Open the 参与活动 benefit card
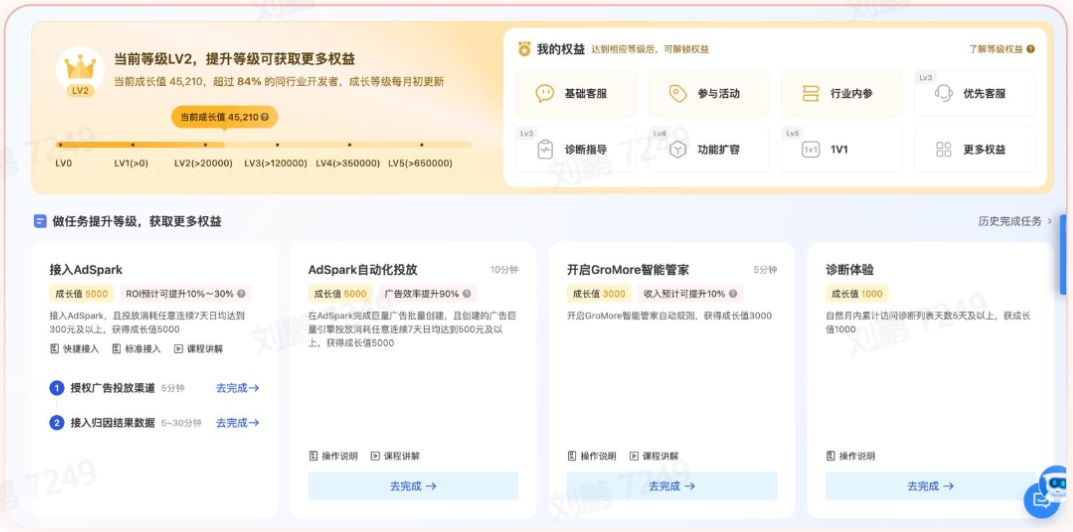This screenshot has height=532, width=1073. click(x=708, y=94)
